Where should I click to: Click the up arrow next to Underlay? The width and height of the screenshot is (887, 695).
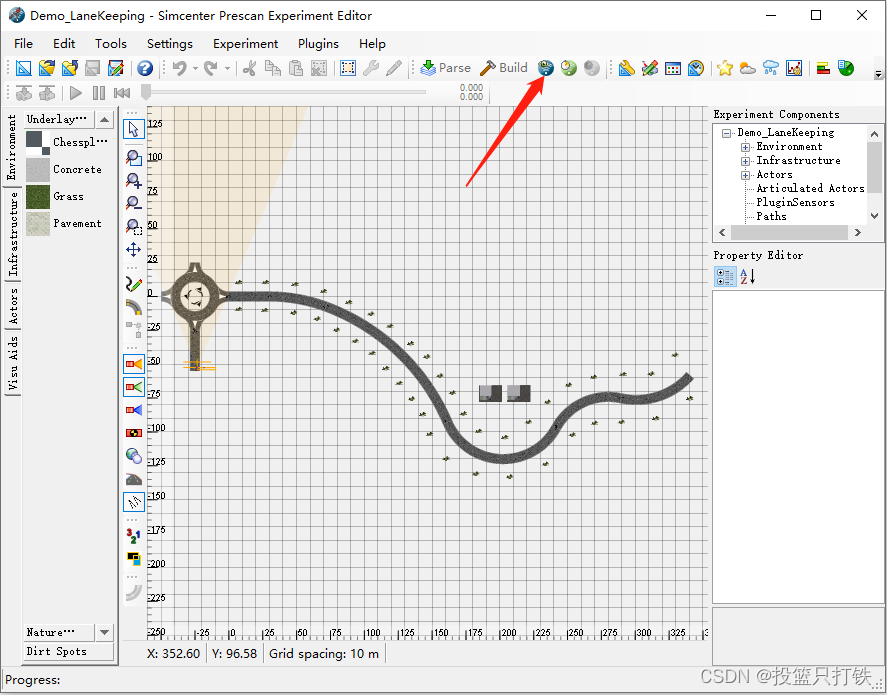coord(104,119)
